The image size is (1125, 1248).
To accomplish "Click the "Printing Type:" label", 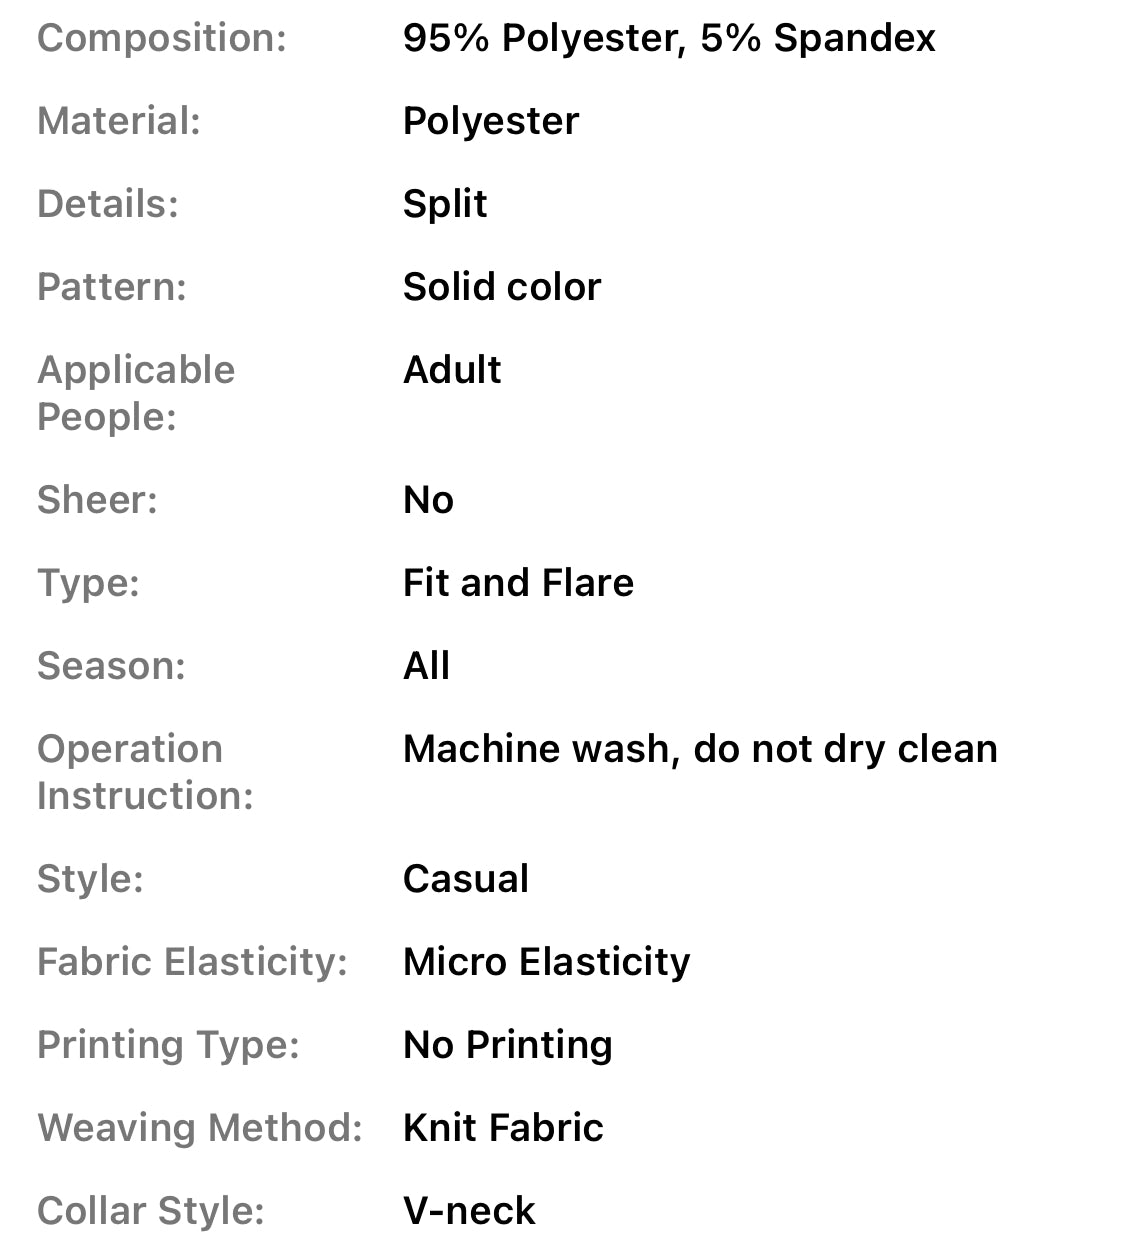I will (x=168, y=1045).
